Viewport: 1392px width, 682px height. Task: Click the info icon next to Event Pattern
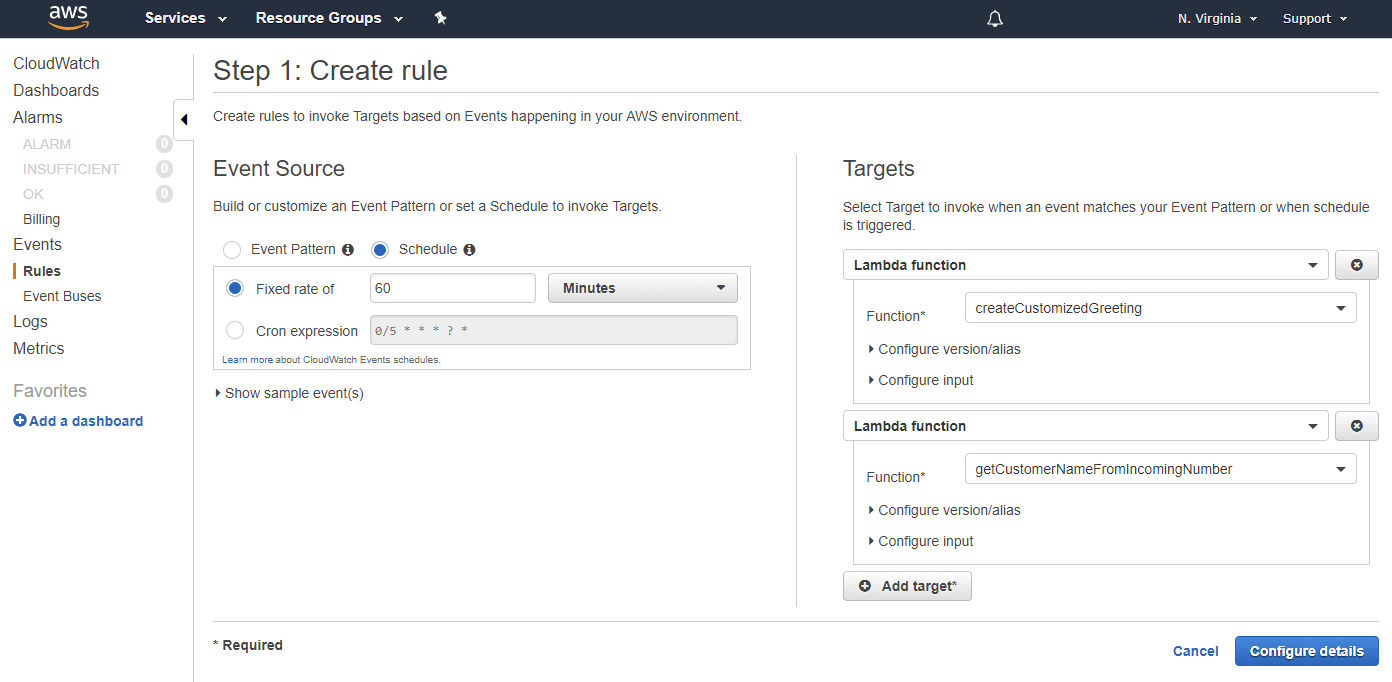tap(346, 249)
